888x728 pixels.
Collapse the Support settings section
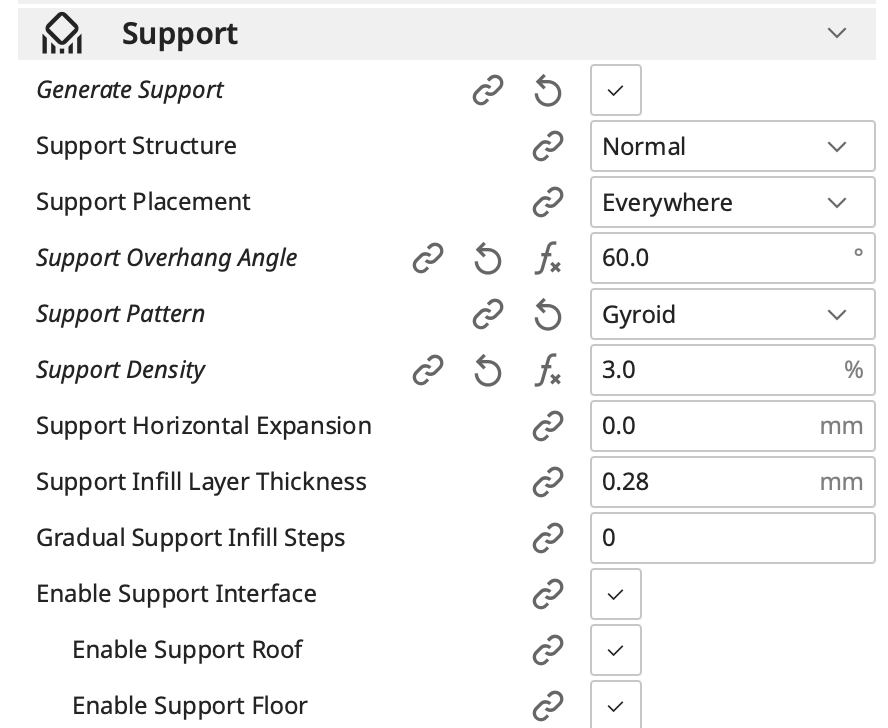837,33
